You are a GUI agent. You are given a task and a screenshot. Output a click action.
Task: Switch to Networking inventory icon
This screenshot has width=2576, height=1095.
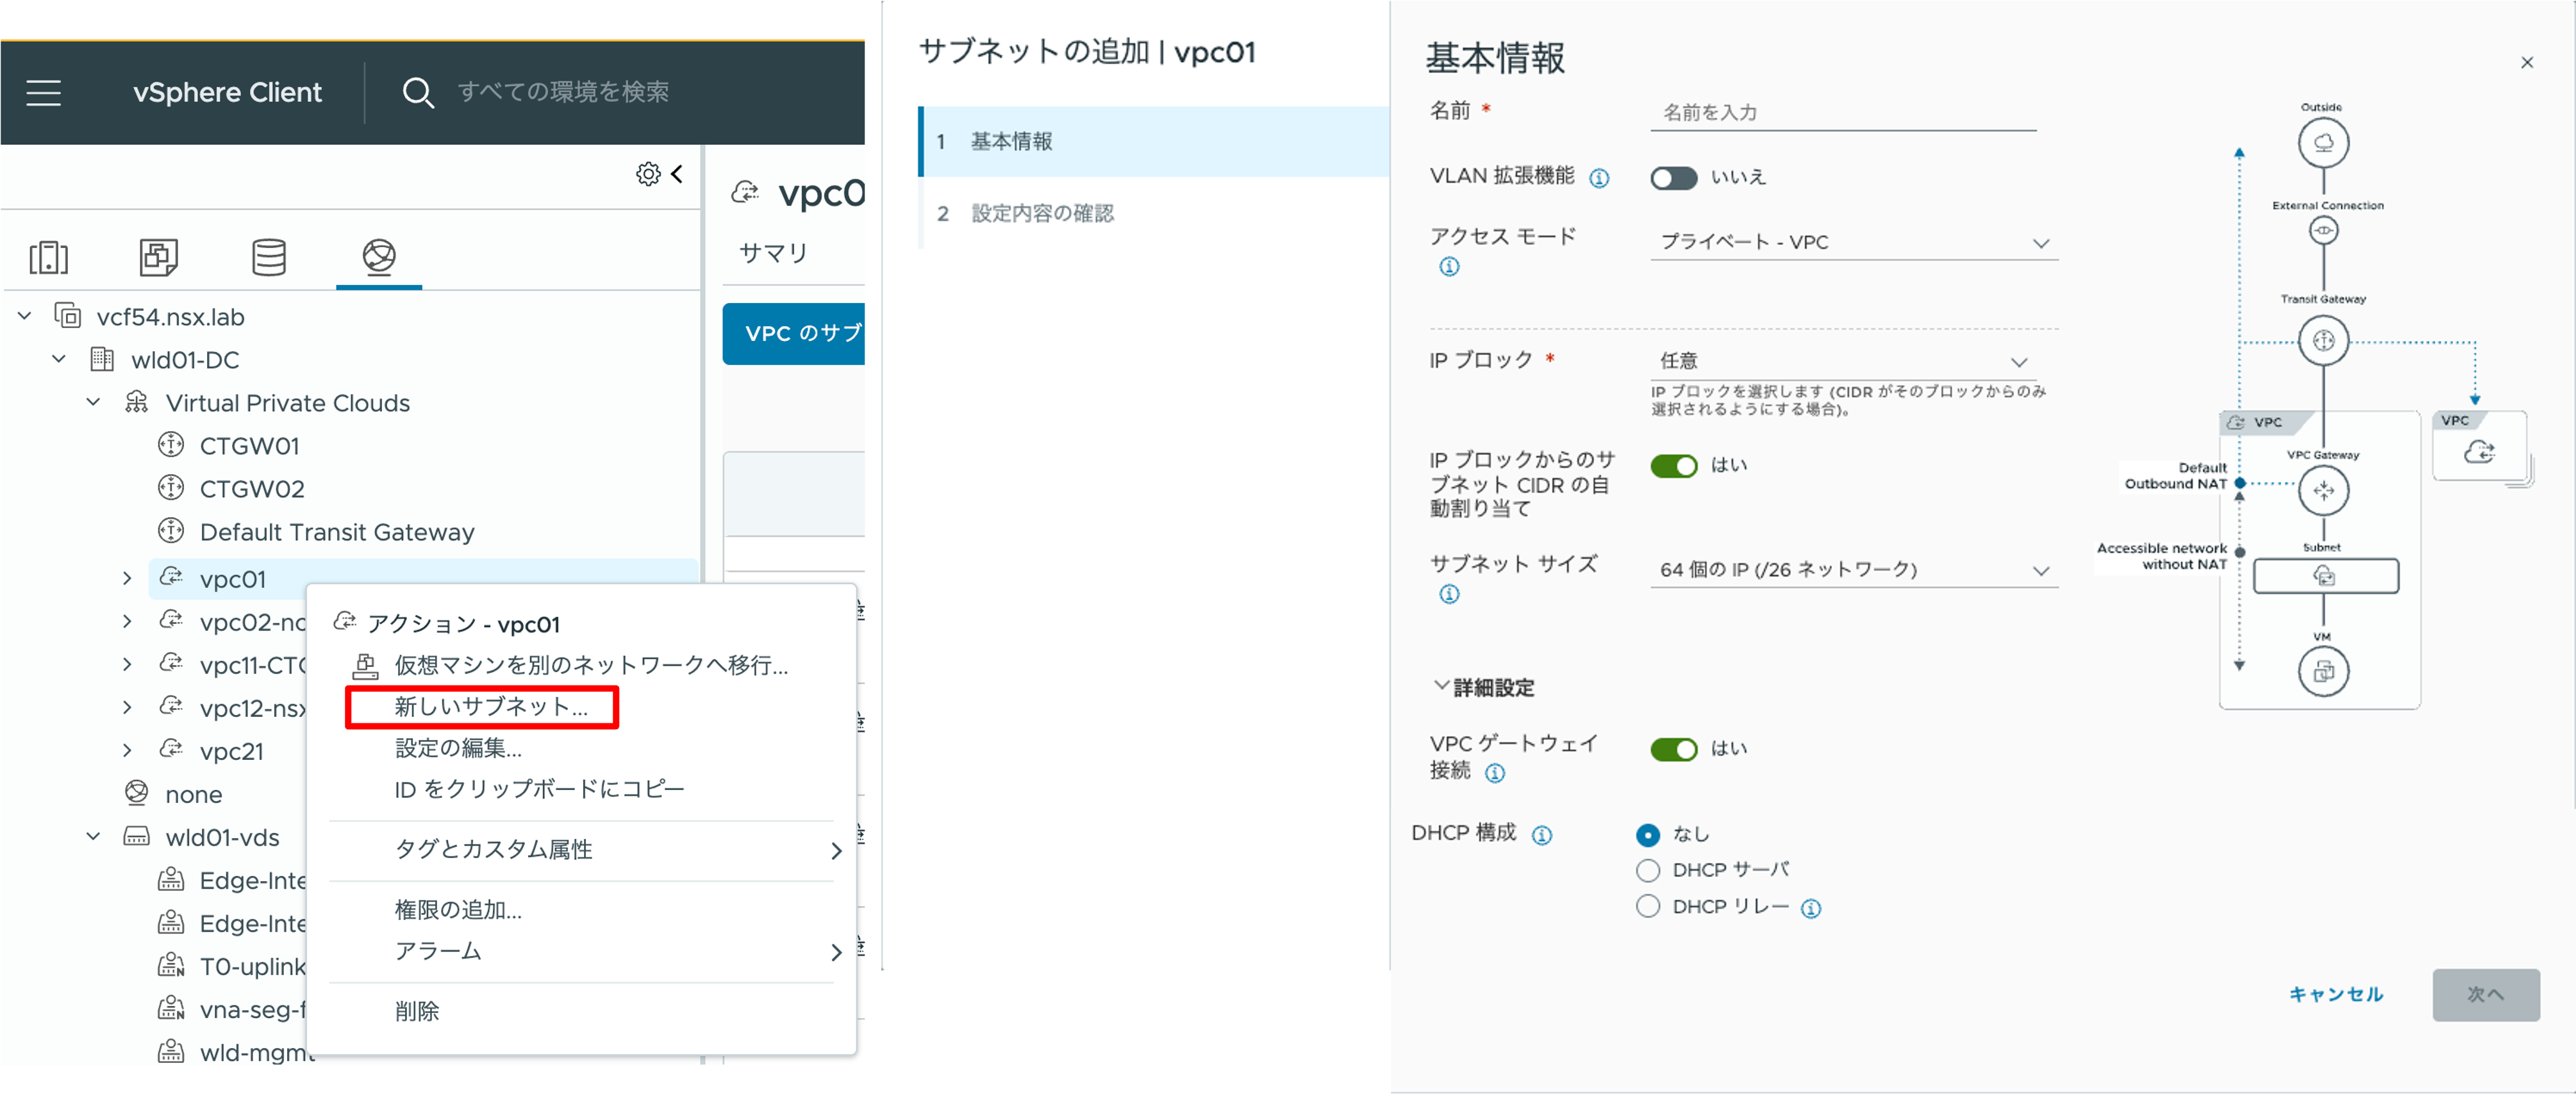pos(379,257)
